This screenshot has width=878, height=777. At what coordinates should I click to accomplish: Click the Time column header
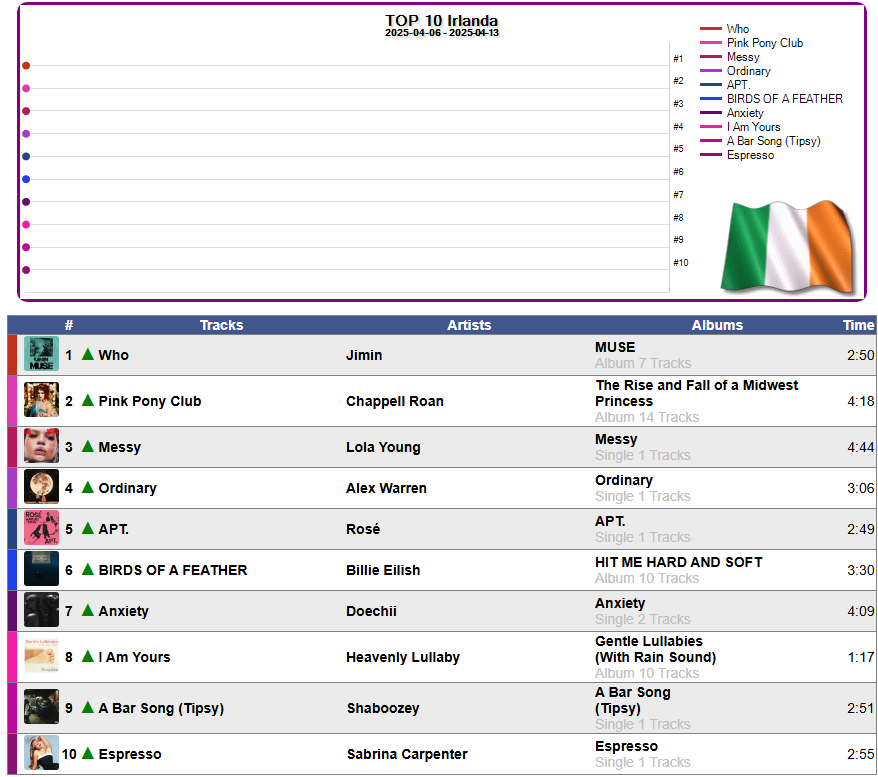(858, 325)
